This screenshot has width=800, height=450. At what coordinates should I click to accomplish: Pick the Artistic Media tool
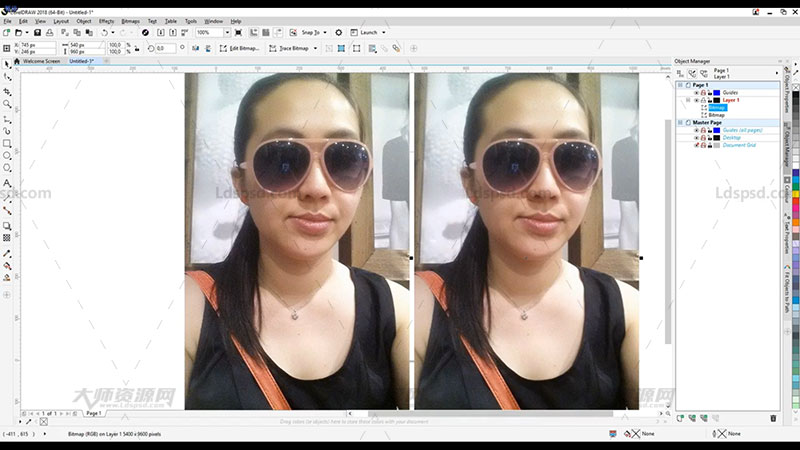click(x=7, y=131)
